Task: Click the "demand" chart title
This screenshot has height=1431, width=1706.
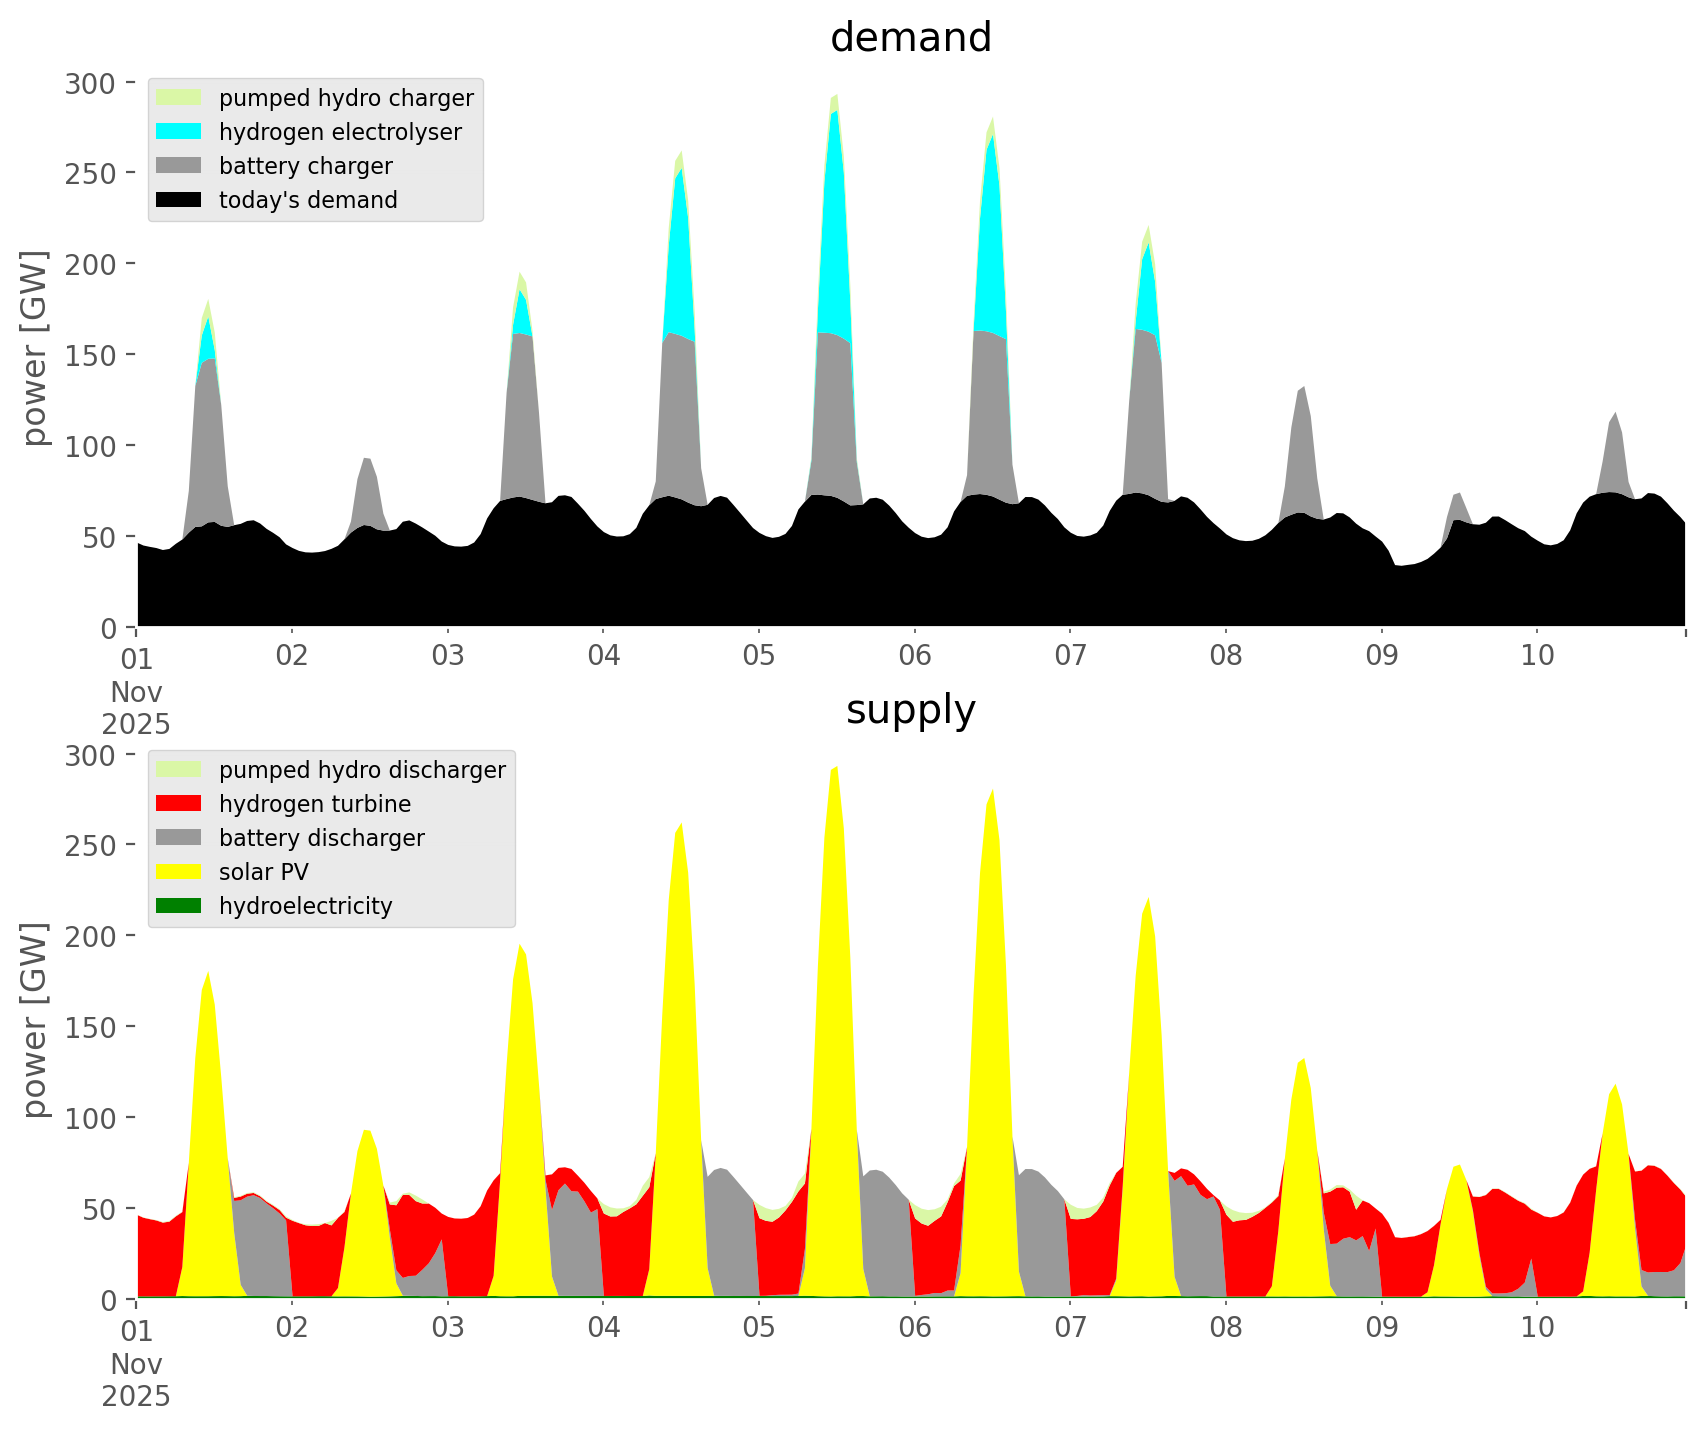Action: coord(910,38)
